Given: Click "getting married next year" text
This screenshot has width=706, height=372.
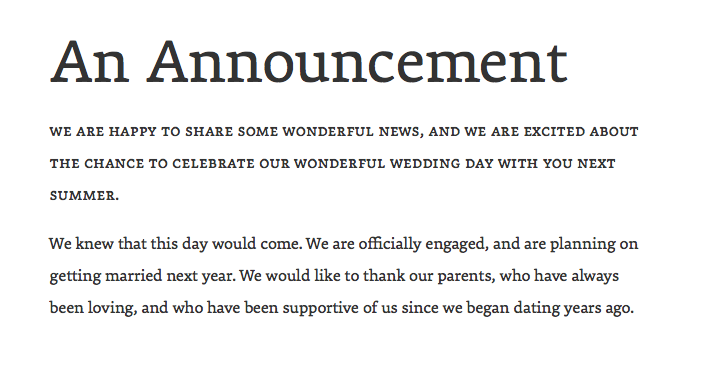Looking at the screenshot, I should [x=142, y=276].
